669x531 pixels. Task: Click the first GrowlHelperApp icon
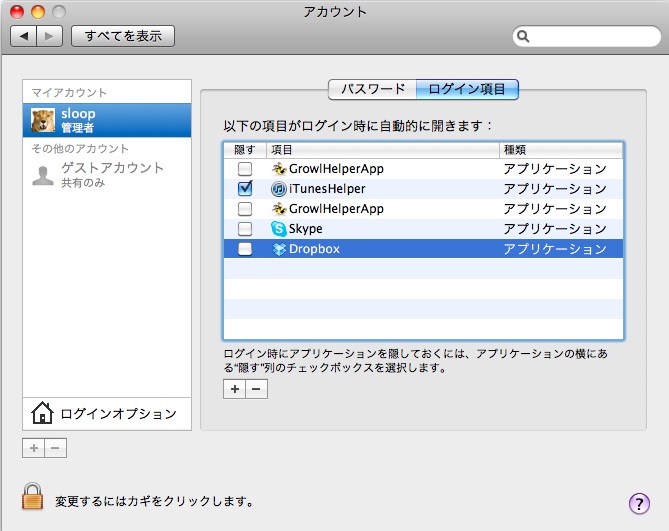click(279, 169)
